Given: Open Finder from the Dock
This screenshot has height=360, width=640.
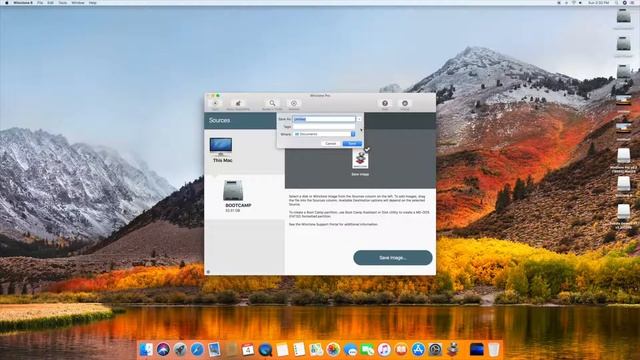Looking at the screenshot, I should click(146, 350).
